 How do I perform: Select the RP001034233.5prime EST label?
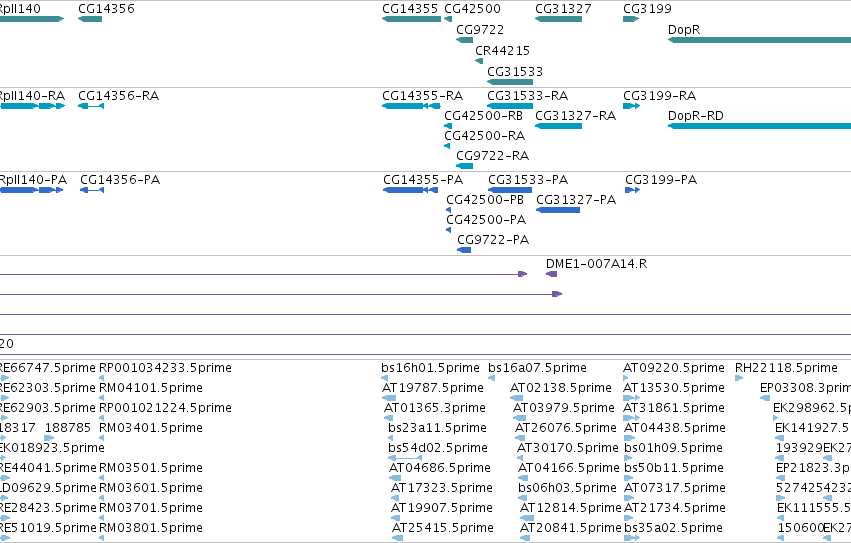[165, 368]
